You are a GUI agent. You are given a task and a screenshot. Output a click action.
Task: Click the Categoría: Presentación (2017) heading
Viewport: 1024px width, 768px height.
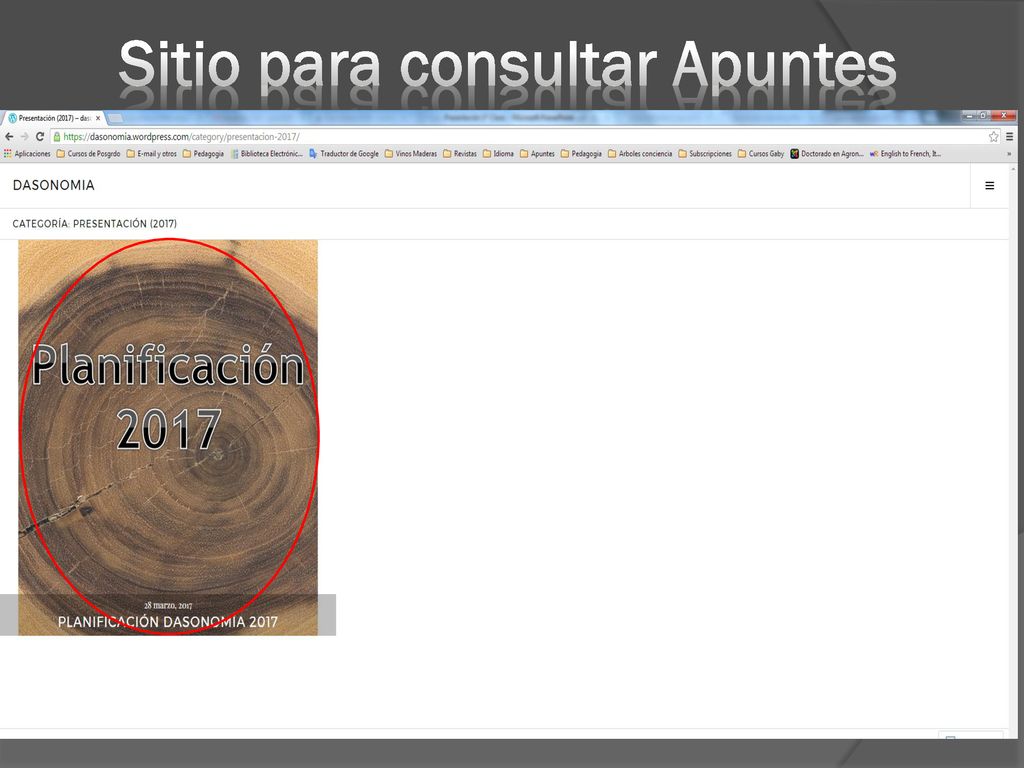(95, 223)
